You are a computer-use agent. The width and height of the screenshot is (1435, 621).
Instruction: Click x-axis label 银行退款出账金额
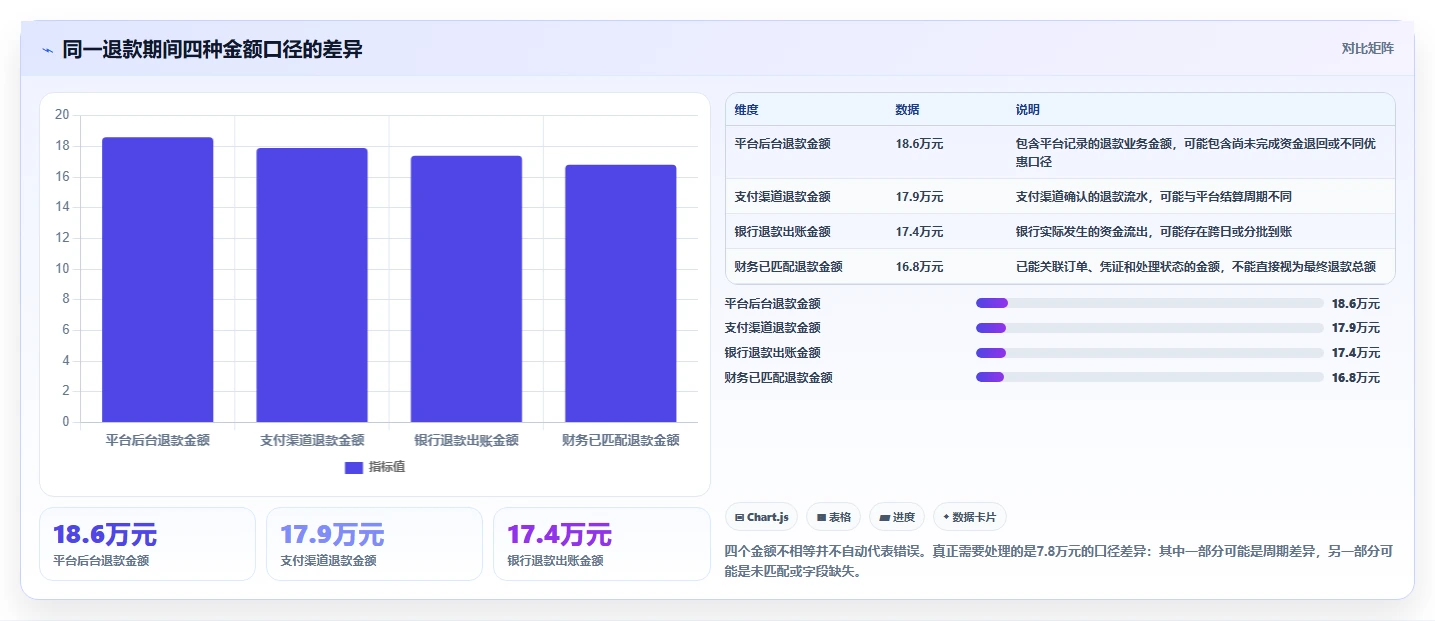point(466,440)
